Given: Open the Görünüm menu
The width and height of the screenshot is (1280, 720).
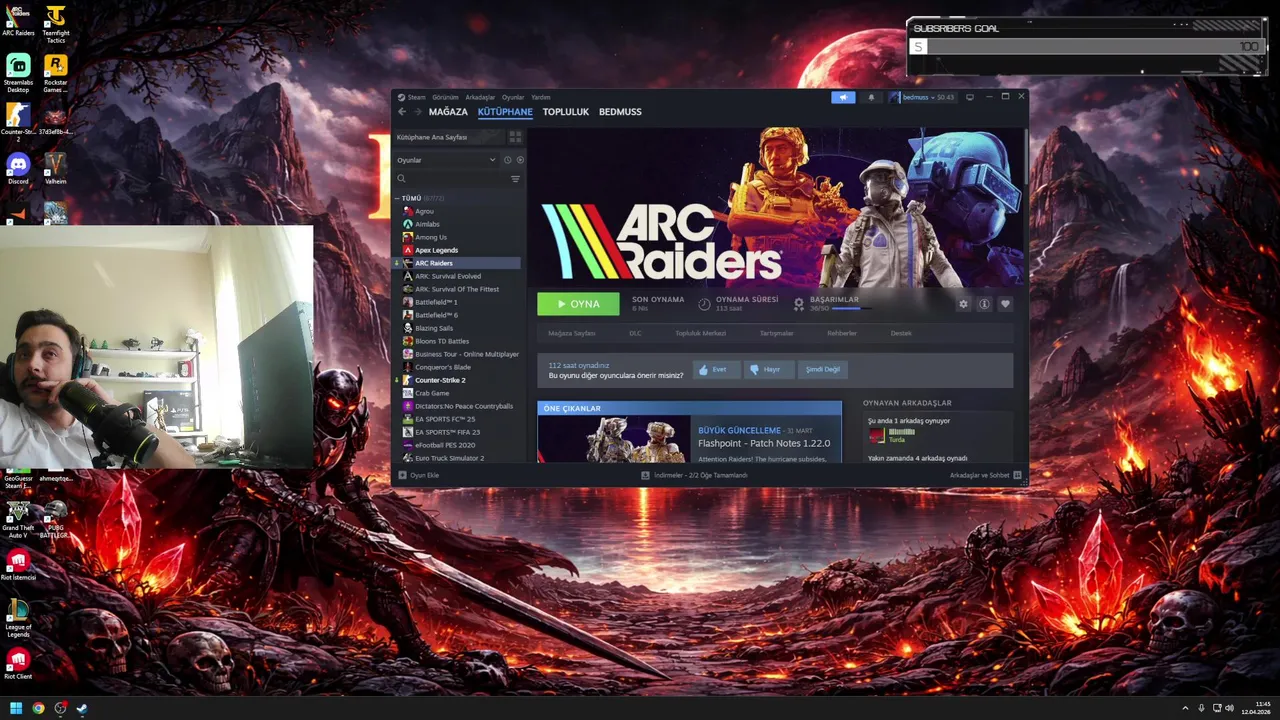Looking at the screenshot, I should 445,97.
